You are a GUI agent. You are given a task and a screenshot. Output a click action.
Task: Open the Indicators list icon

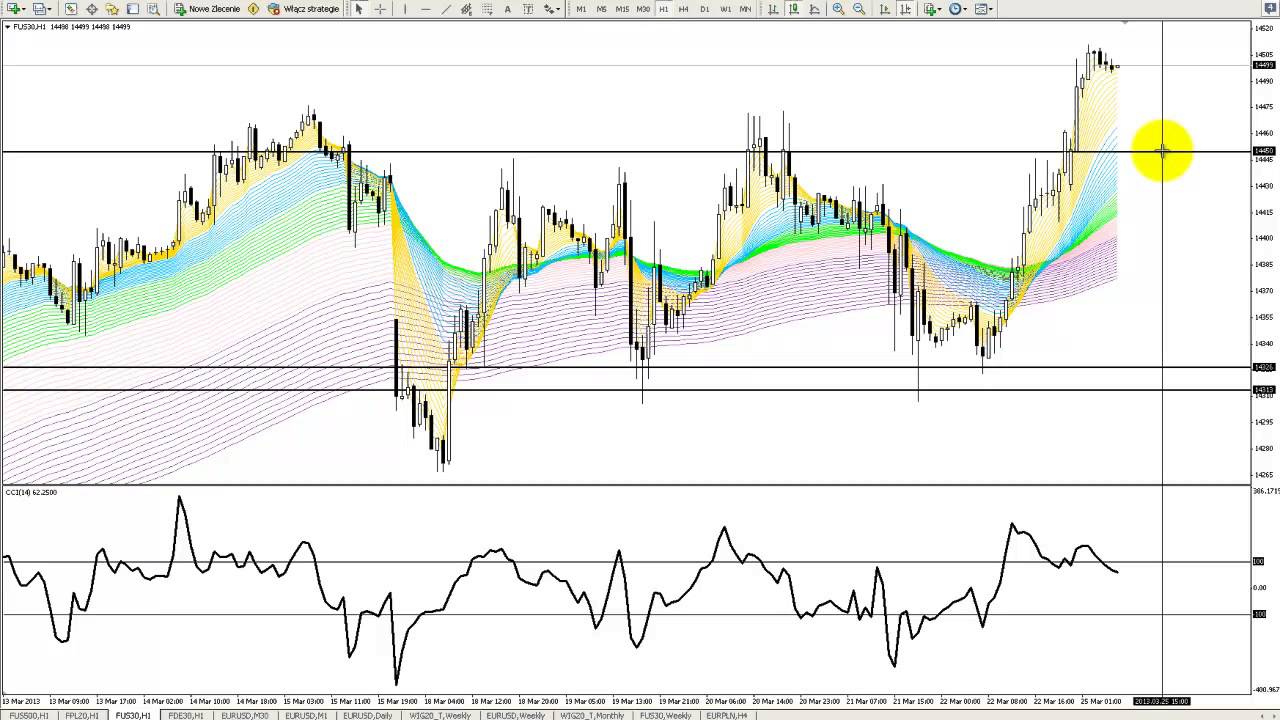[929, 9]
